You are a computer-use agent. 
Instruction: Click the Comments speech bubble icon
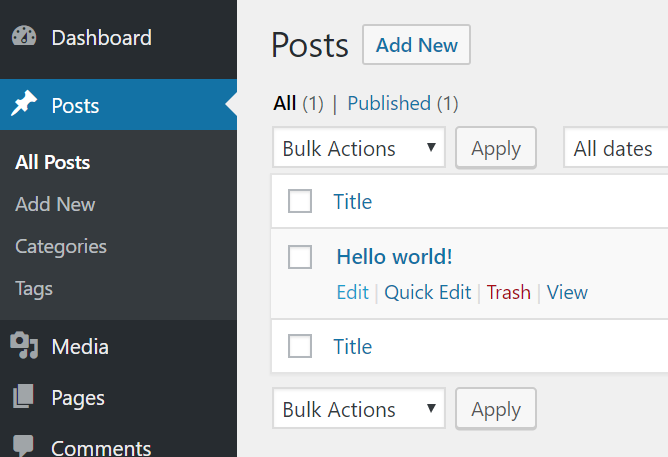tap(24, 446)
